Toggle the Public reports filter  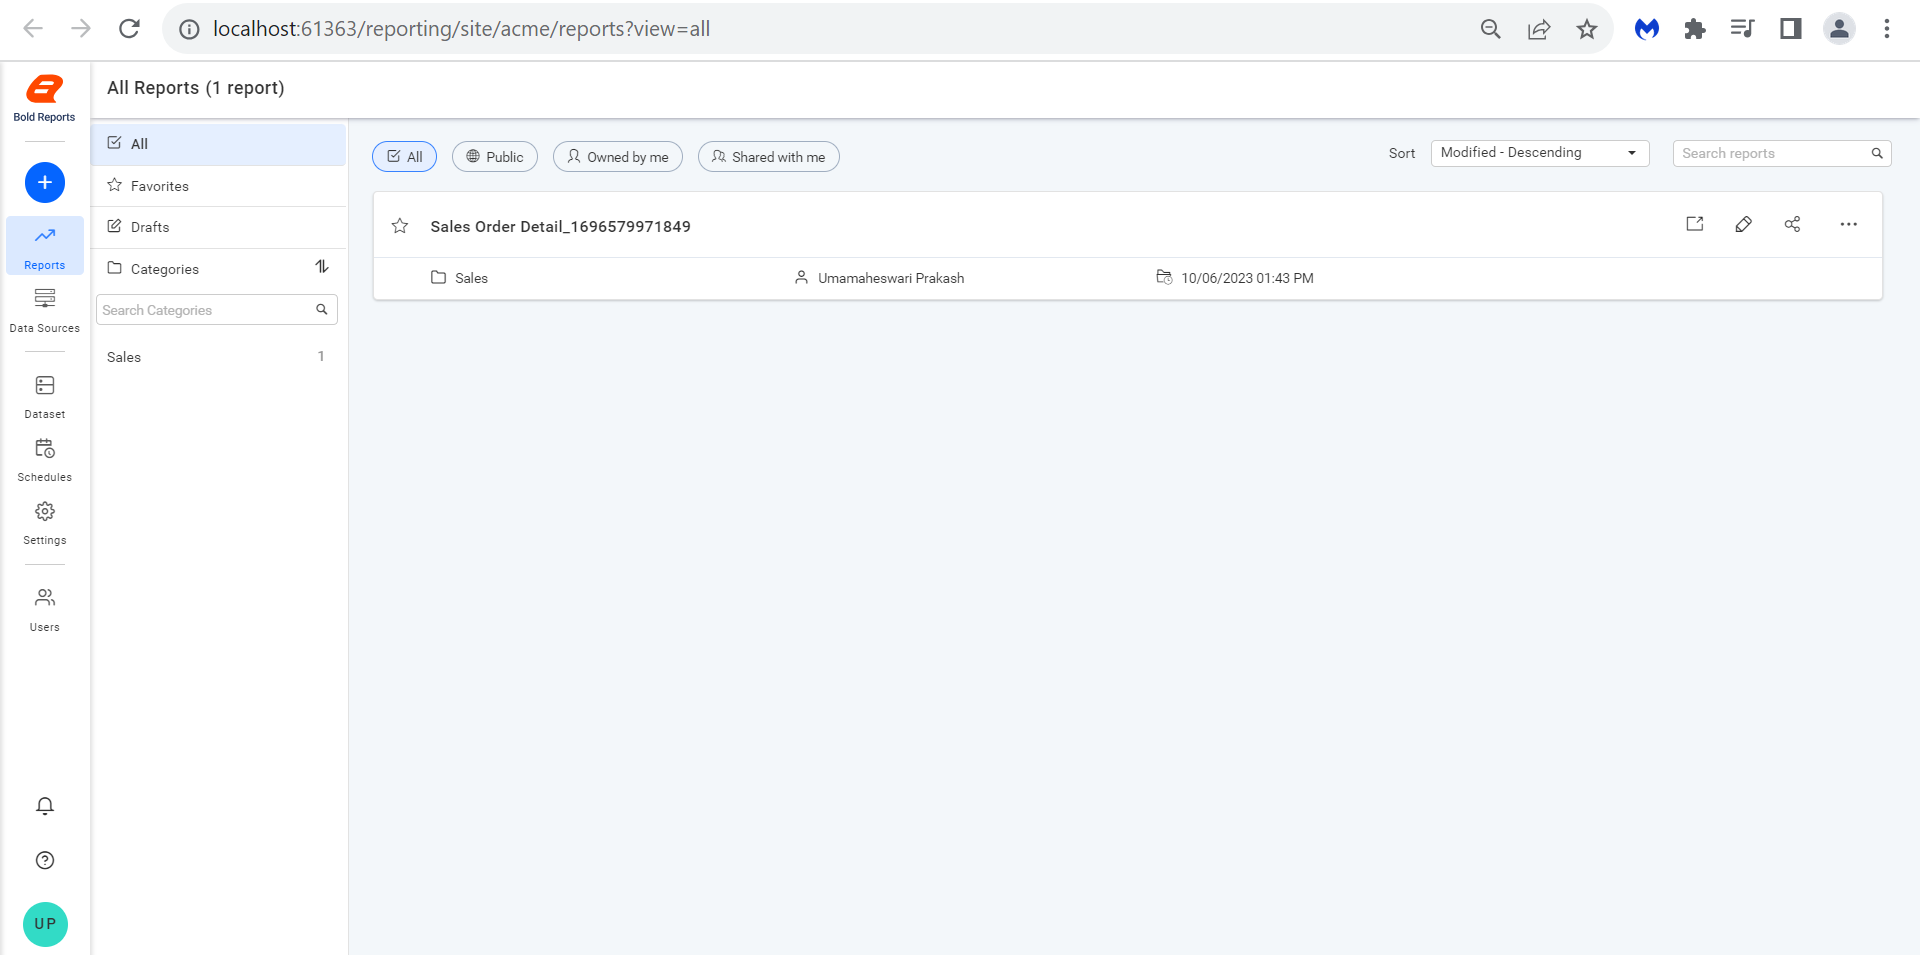pyautogui.click(x=494, y=156)
